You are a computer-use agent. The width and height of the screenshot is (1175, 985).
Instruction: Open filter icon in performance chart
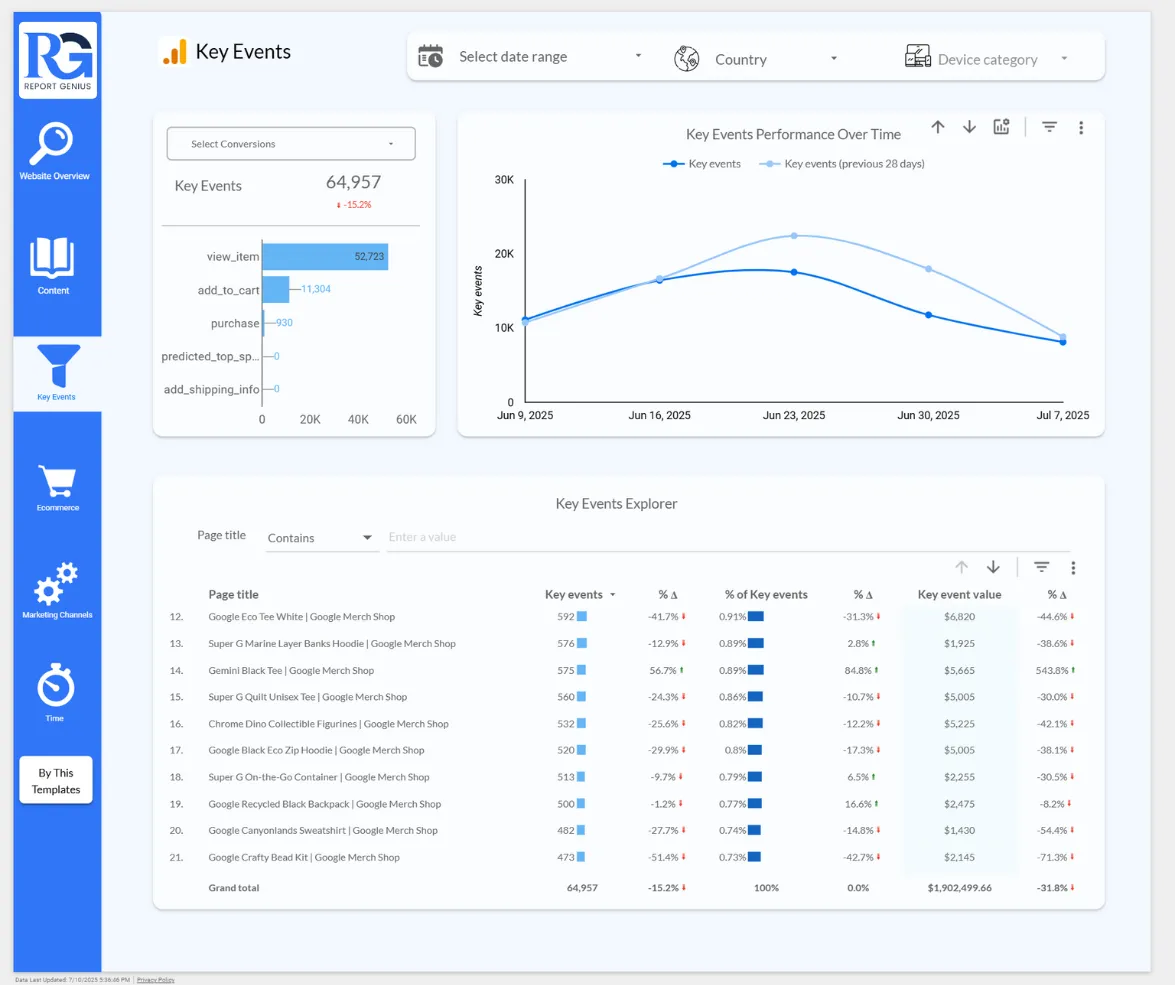(1049, 127)
